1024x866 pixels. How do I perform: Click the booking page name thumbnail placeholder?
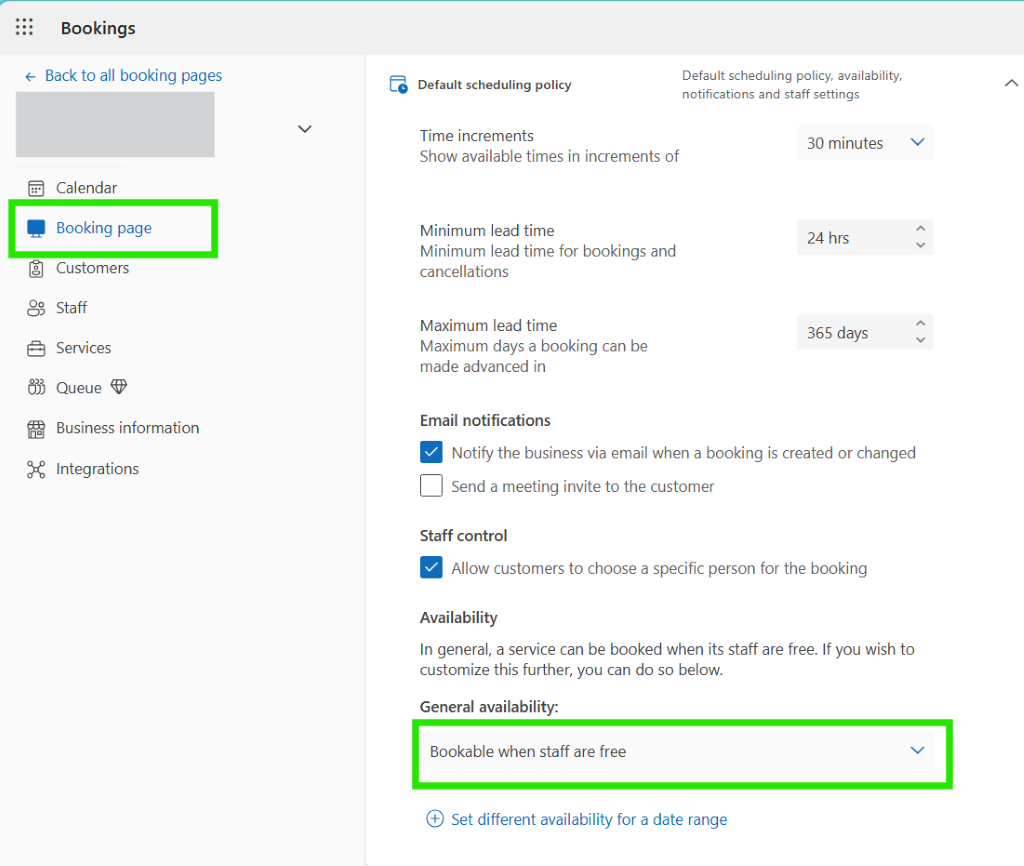click(x=115, y=124)
